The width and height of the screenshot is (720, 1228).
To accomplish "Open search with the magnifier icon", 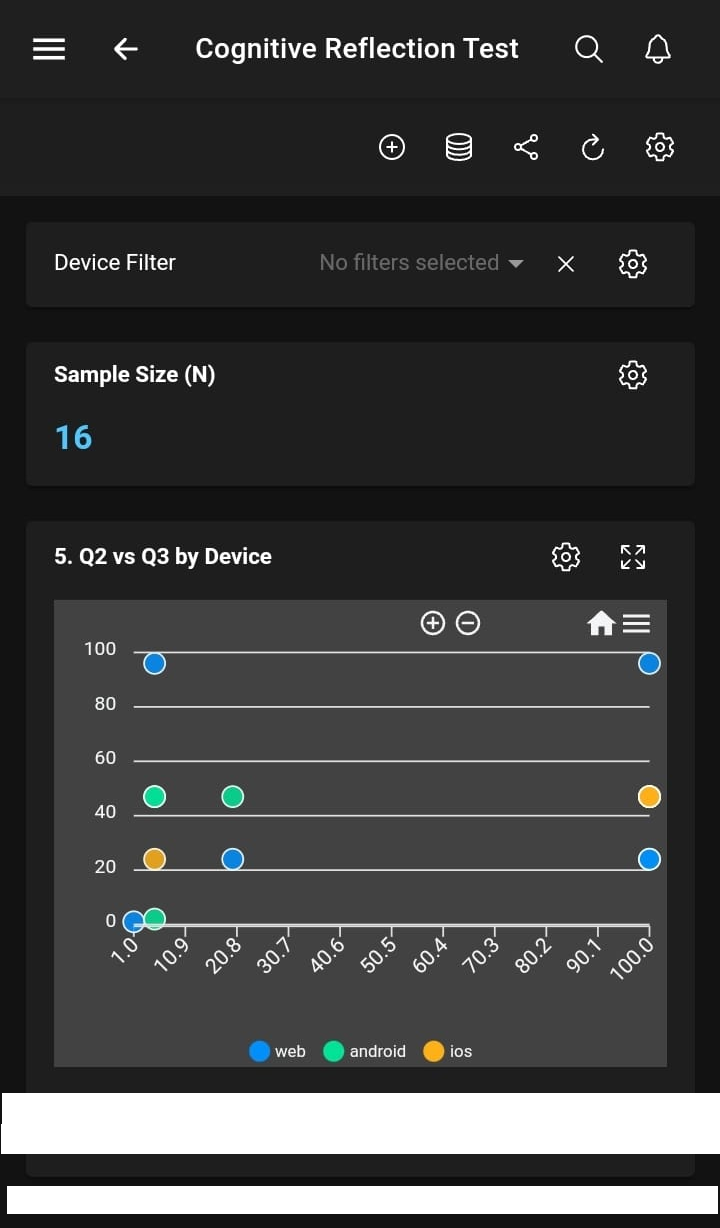I will (589, 49).
